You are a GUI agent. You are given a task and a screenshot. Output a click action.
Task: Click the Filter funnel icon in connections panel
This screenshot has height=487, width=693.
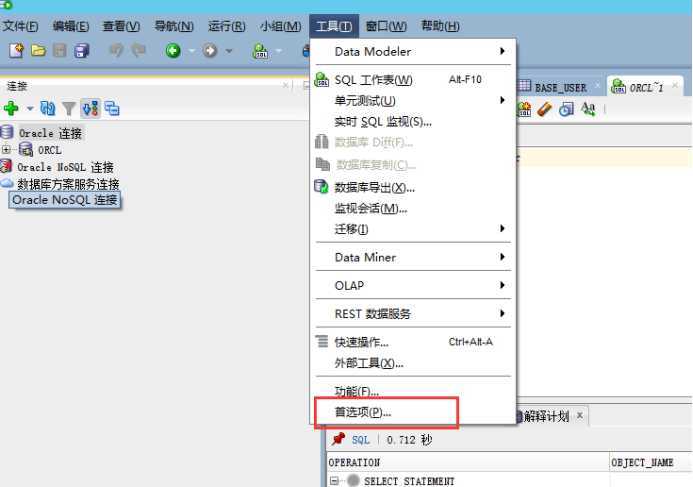tap(69, 109)
